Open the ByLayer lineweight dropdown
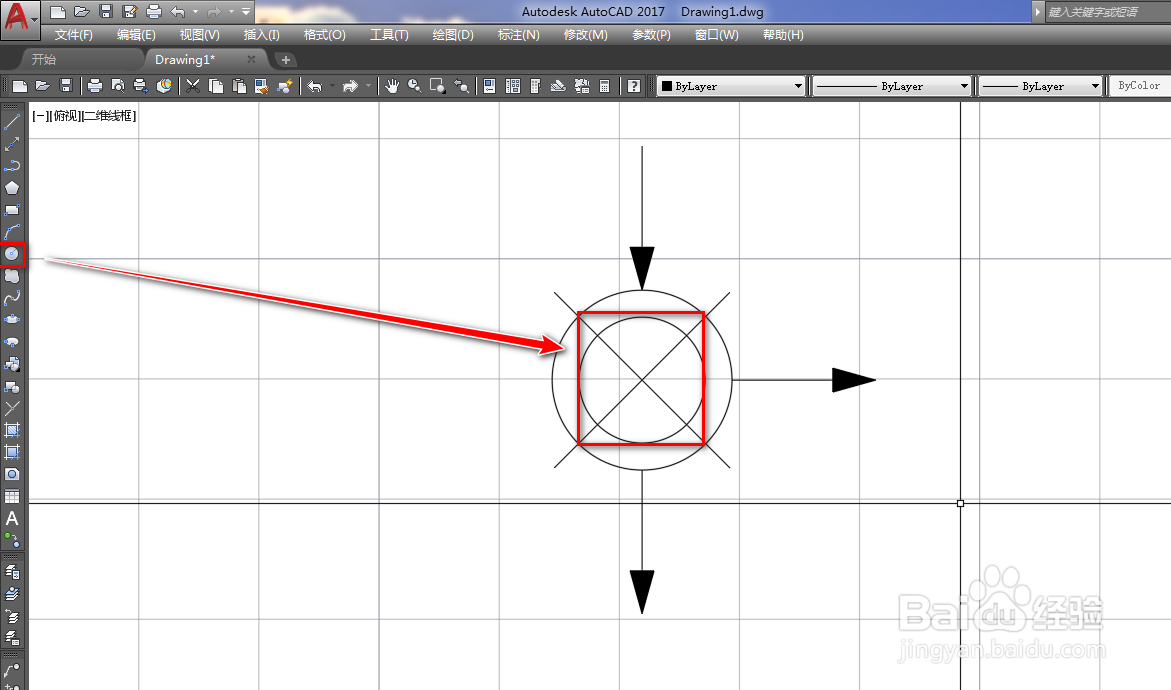Image resolution: width=1171 pixels, height=690 pixels. click(1040, 86)
